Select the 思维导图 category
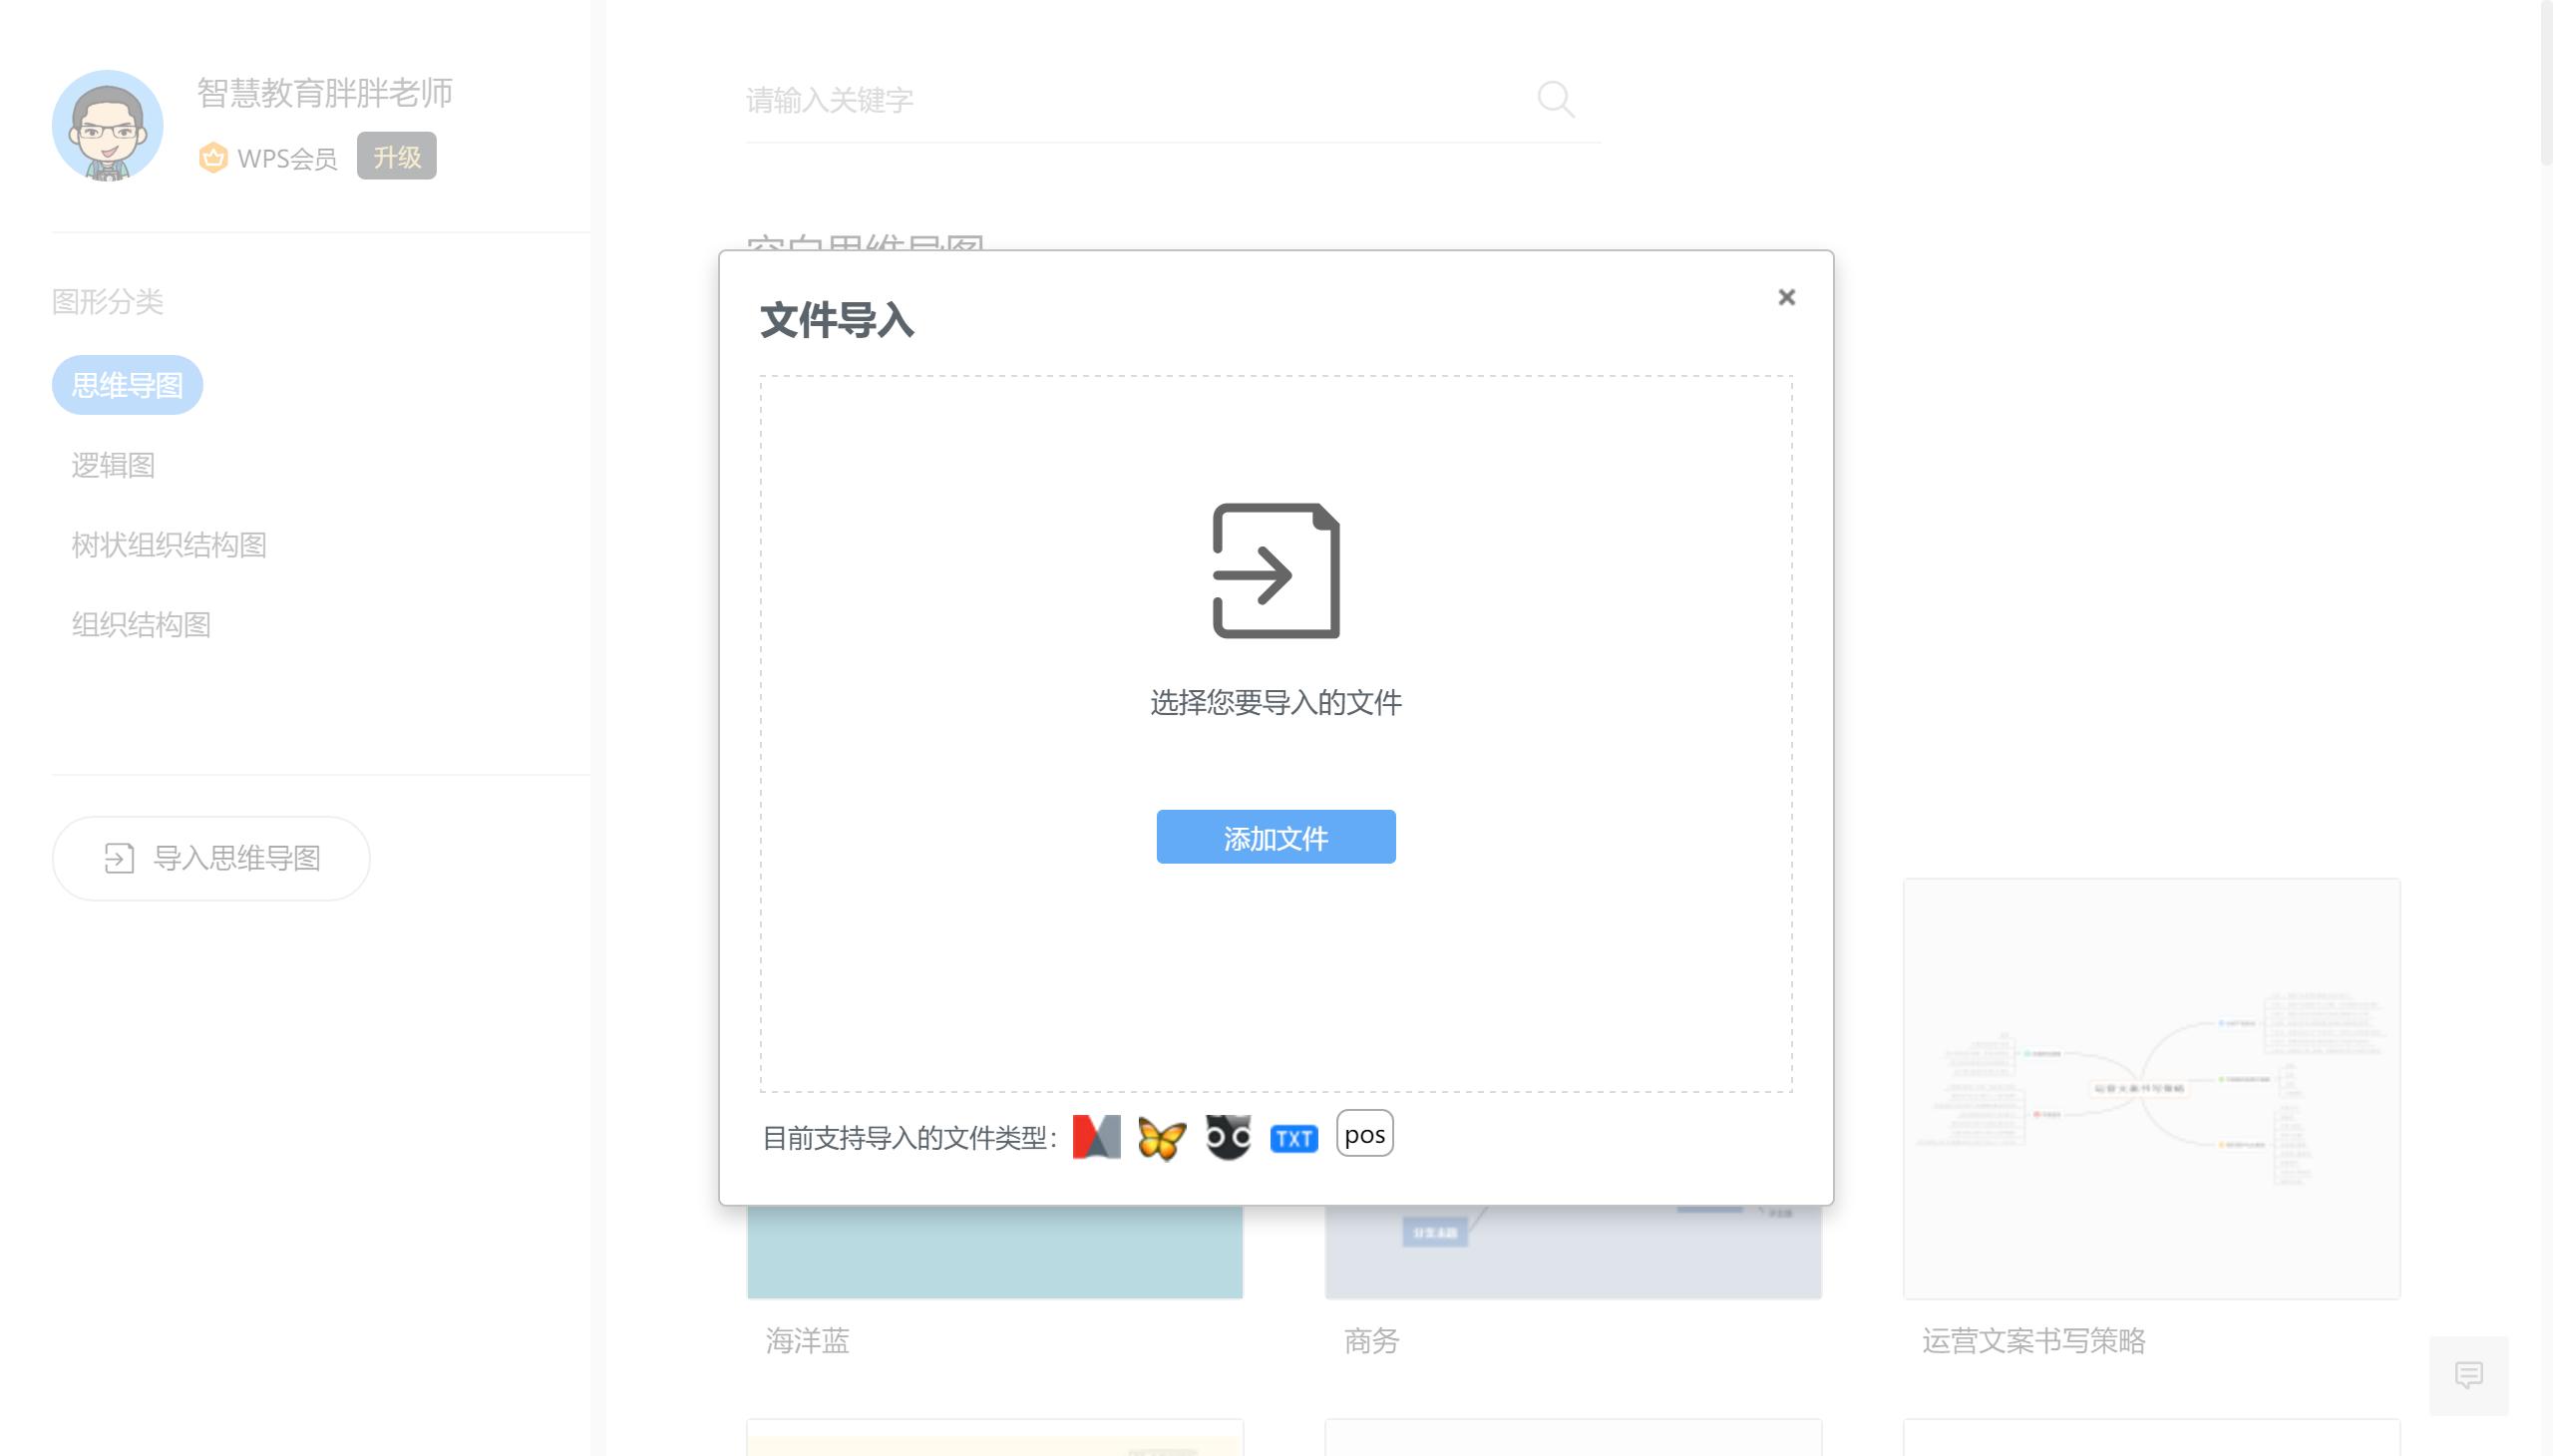Image resolution: width=2553 pixels, height=1456 pixels. point(126,384)
